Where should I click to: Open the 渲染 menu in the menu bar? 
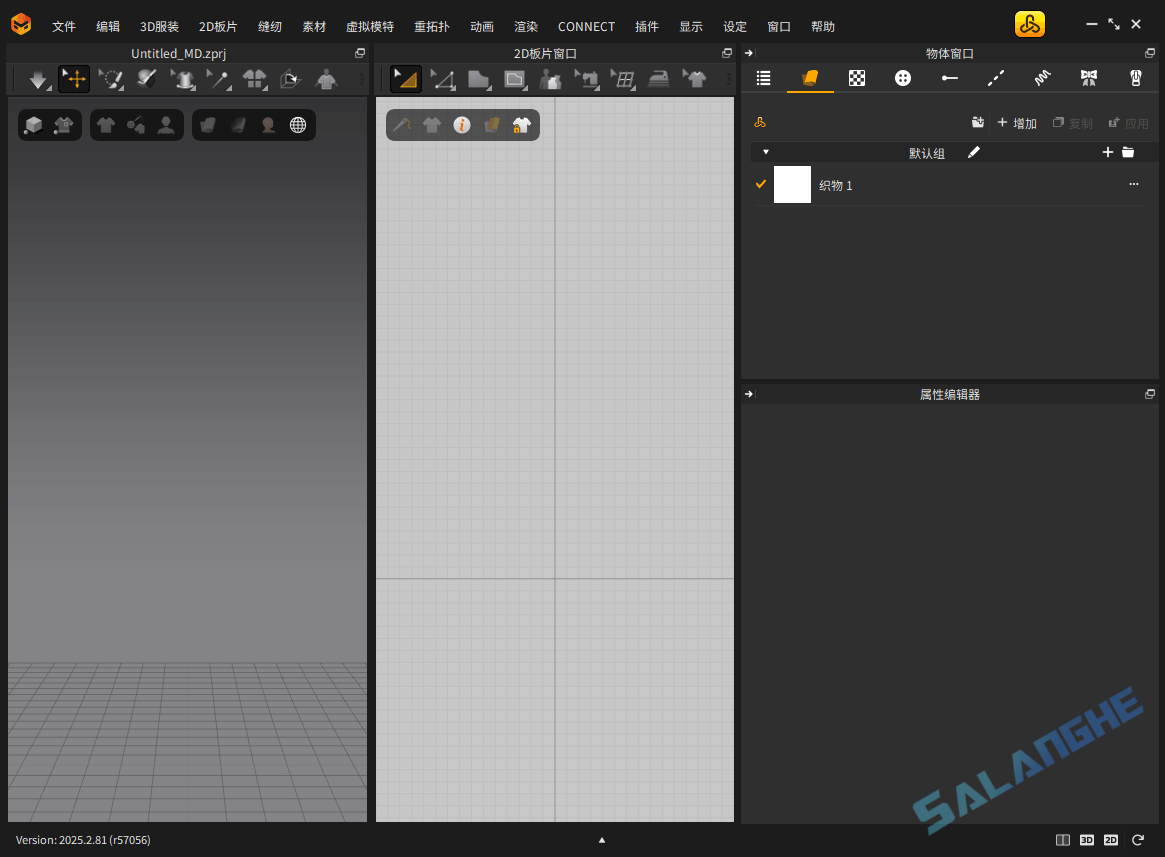pos(526,26)
